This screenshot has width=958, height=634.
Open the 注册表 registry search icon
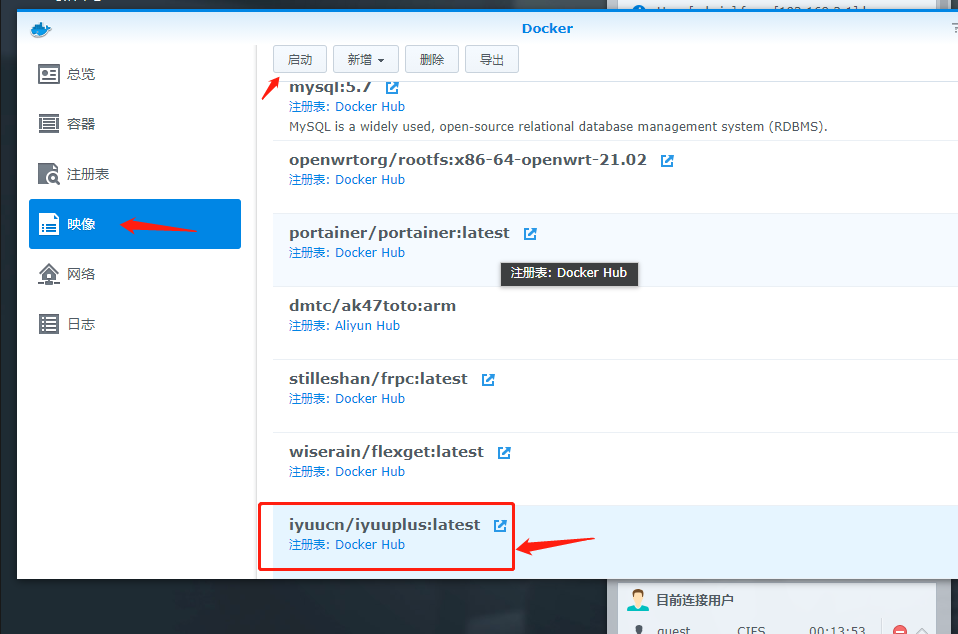[49, 174]
